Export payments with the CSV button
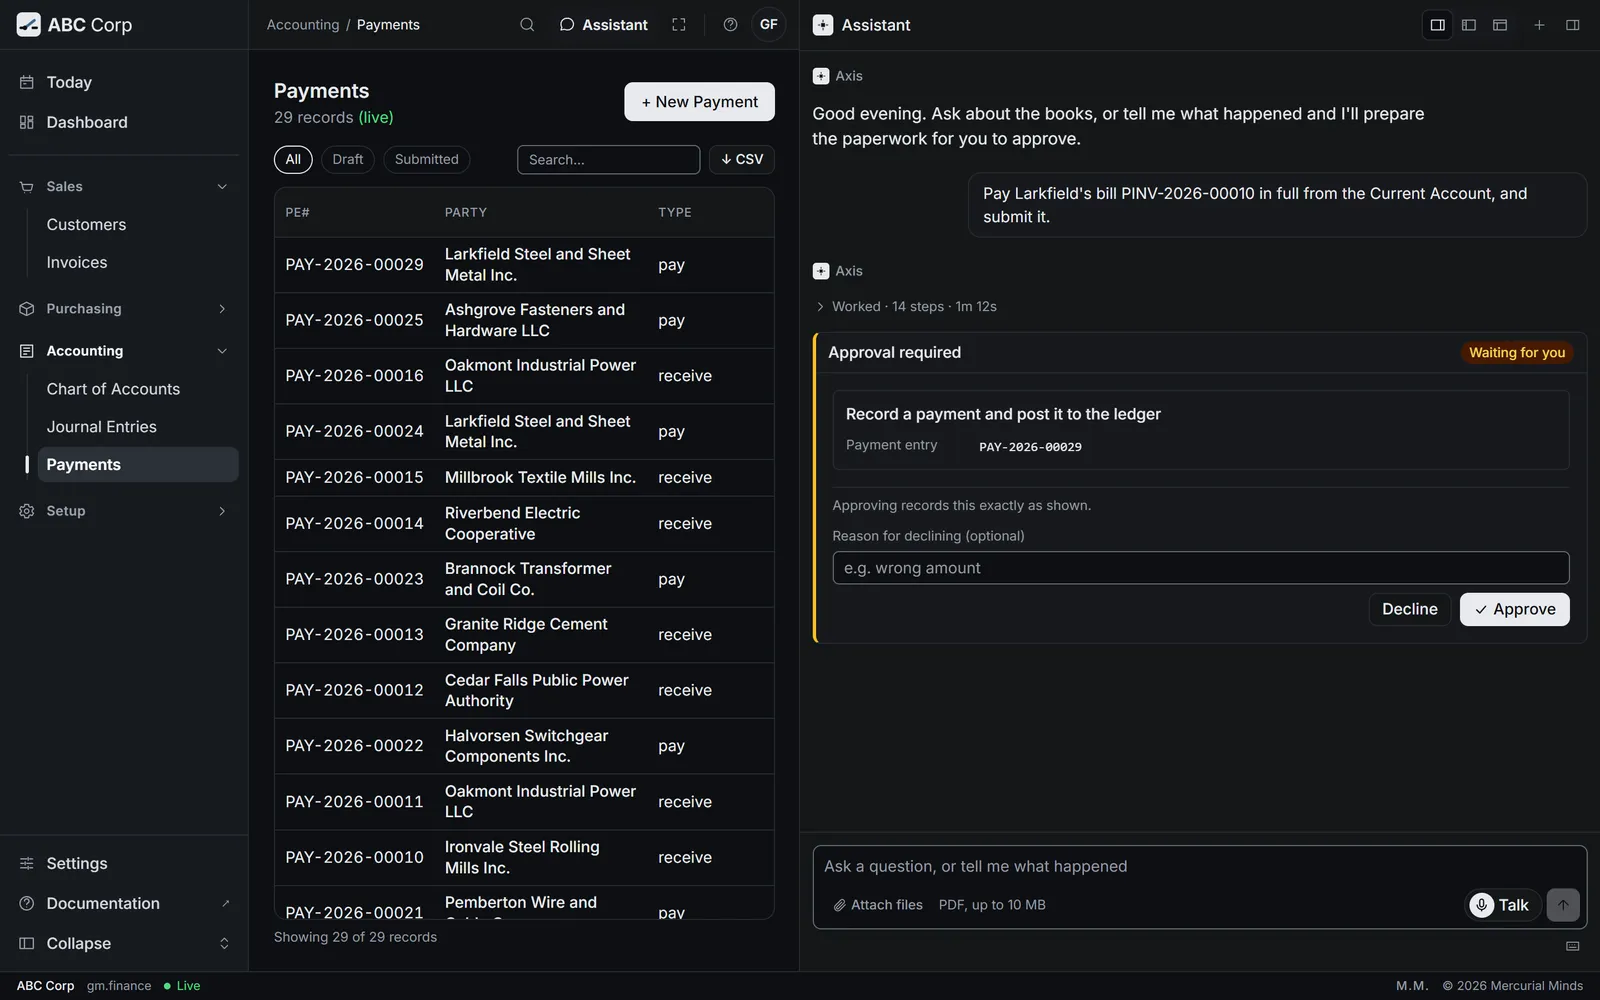Viewport: 1600px width, 1000px height. coord(742,160)
